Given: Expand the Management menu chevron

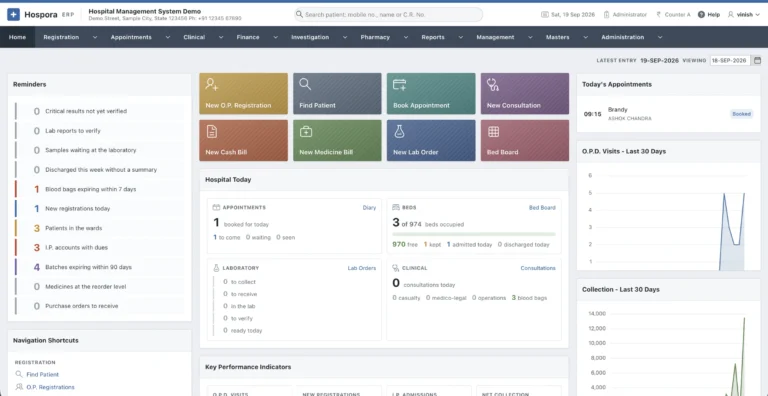Looking at the screenshot, I should [530, 37].
